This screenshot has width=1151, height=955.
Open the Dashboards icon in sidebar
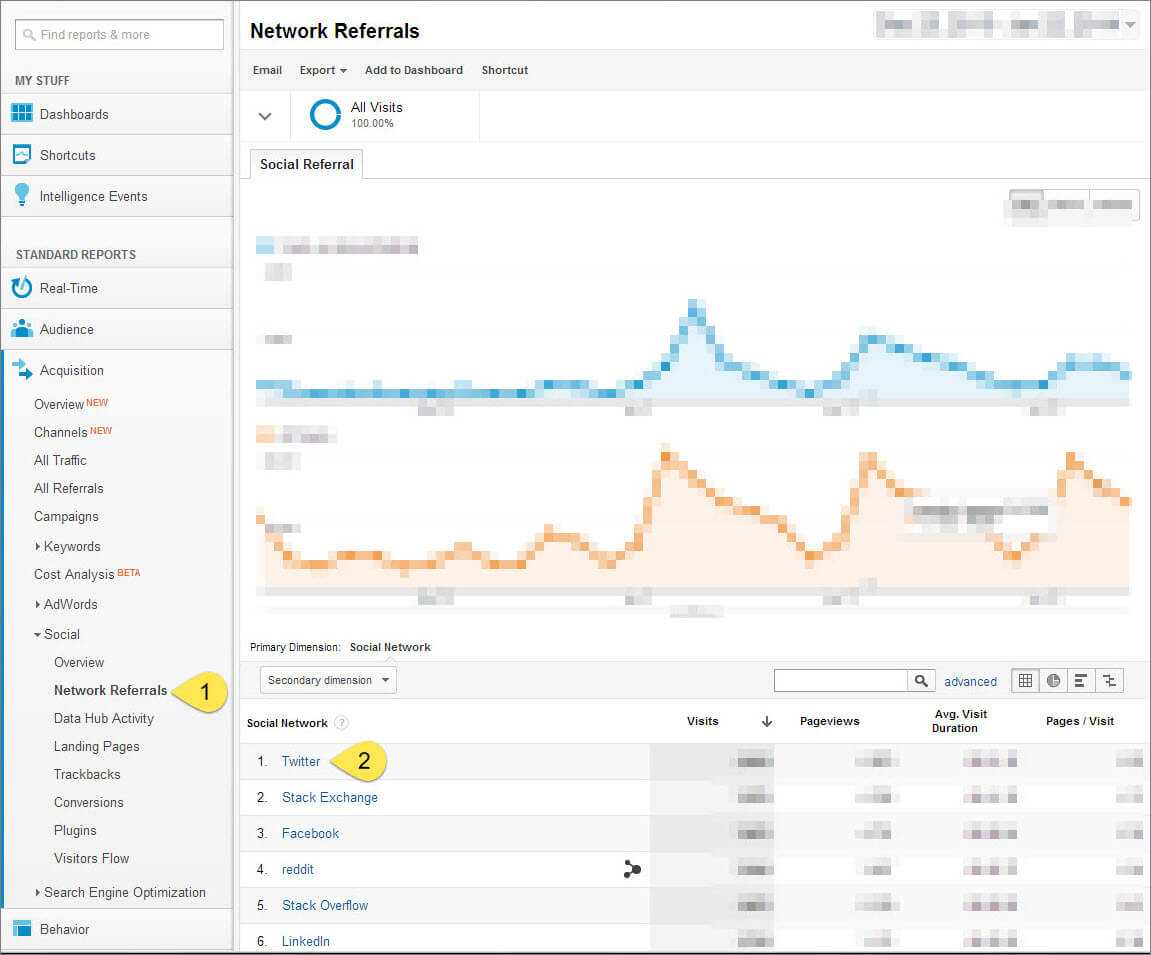tap(22, 113)
